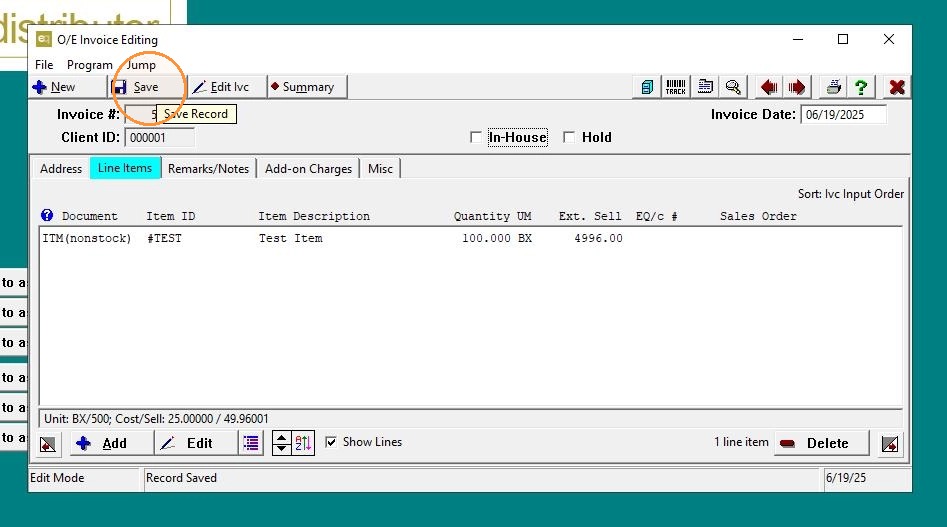The width and height of the screenshot is (947, 527).
Task: Uncheck the Show Lines checkbox
Action: point(331,442)
